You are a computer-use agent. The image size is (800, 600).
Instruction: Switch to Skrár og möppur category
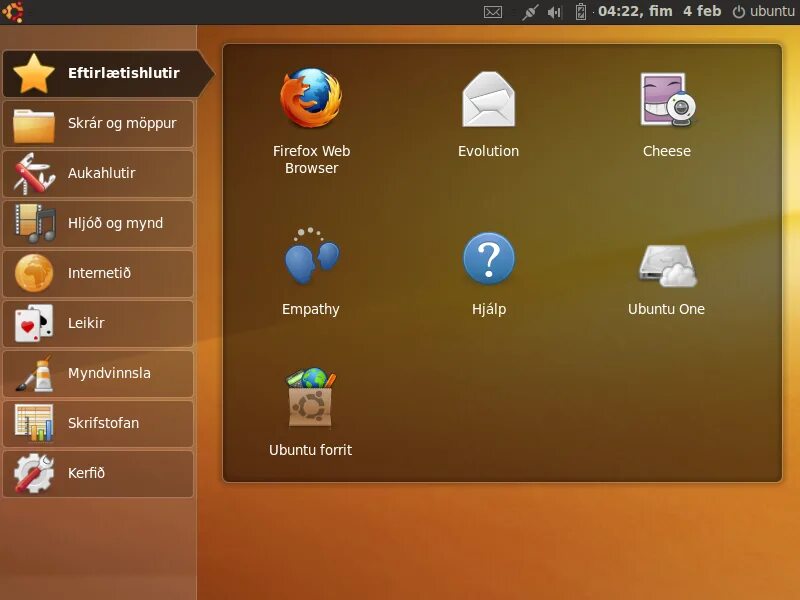pos(98,123)
